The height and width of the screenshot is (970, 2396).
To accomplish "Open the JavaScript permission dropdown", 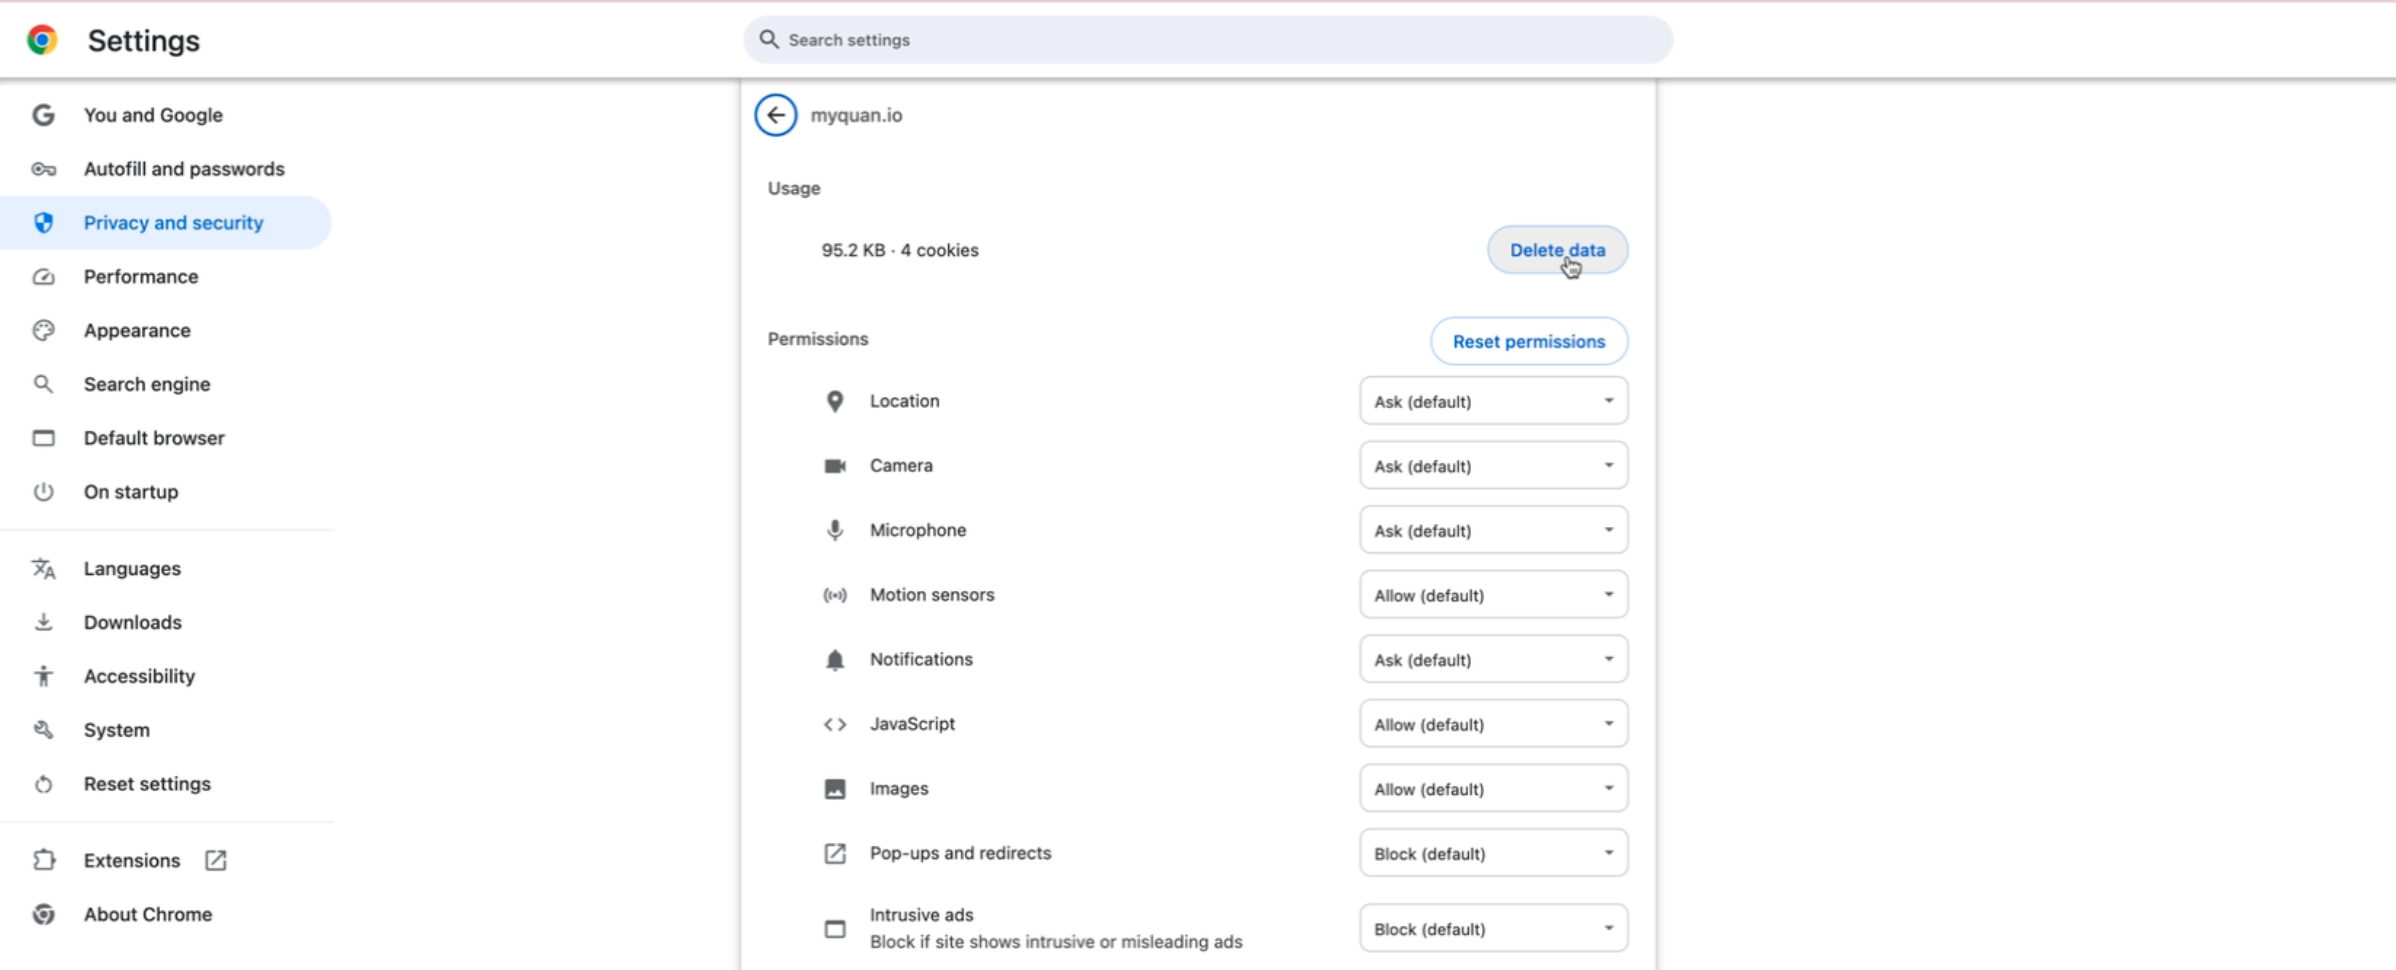I will pos(1493,724).
